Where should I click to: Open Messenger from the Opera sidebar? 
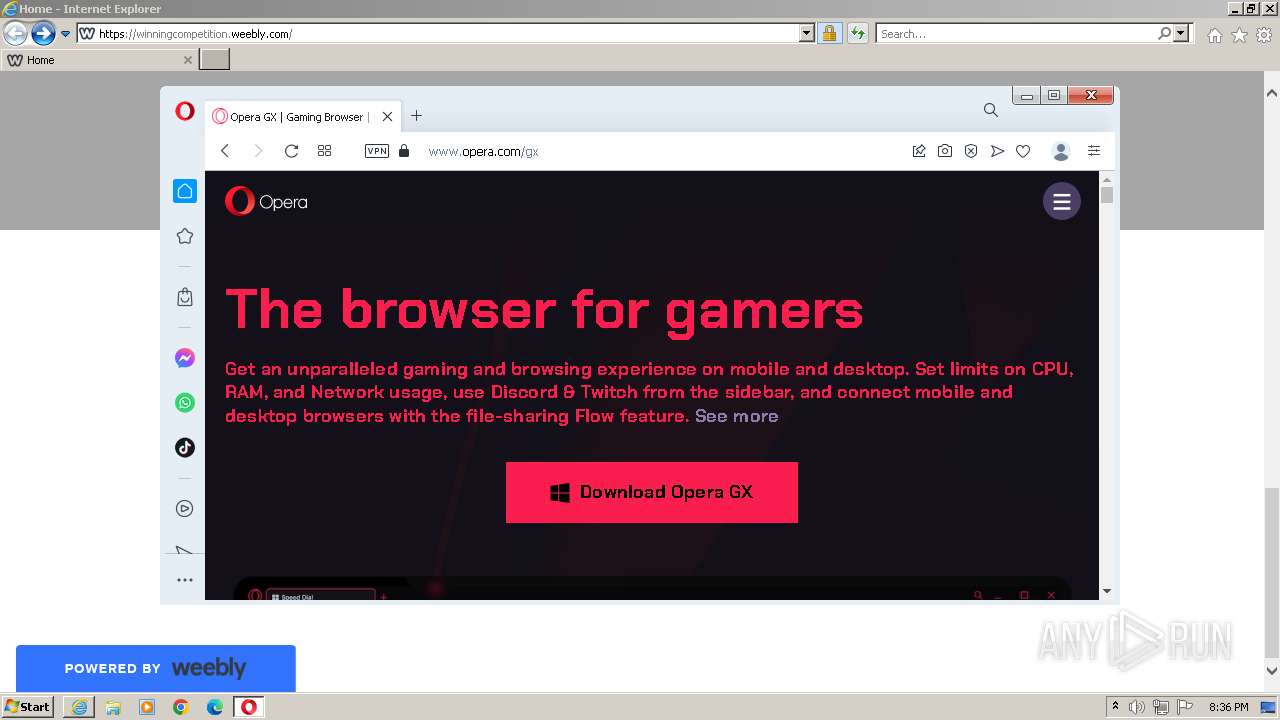click(185, 358)
